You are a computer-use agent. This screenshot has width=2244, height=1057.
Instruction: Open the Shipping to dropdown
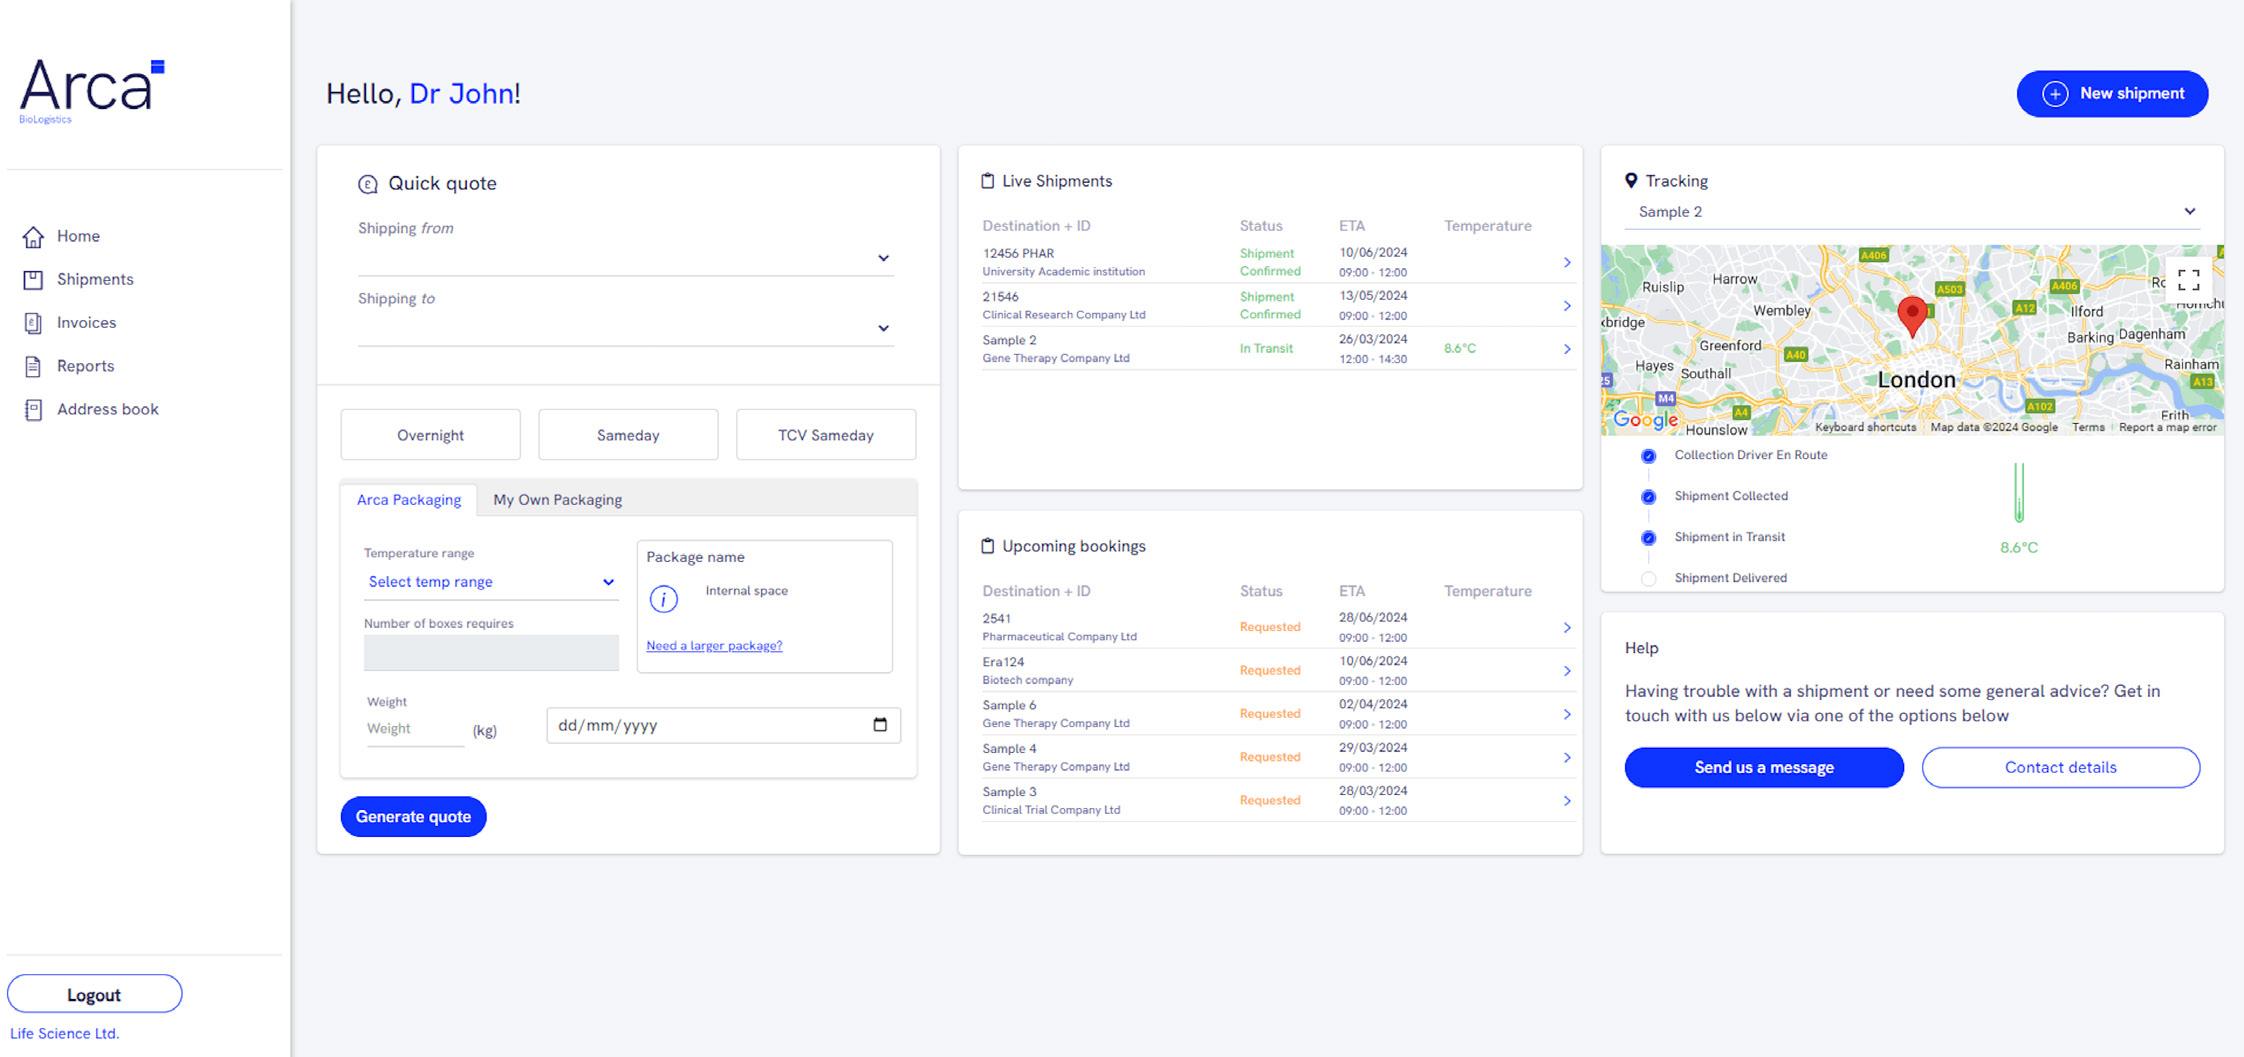[626, 328]
